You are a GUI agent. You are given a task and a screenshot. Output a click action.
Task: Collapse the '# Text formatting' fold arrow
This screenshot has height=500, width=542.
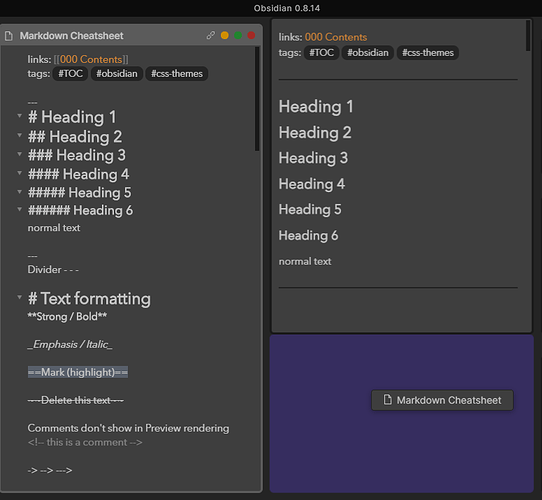pyautogui.click(x=20, y=297)
